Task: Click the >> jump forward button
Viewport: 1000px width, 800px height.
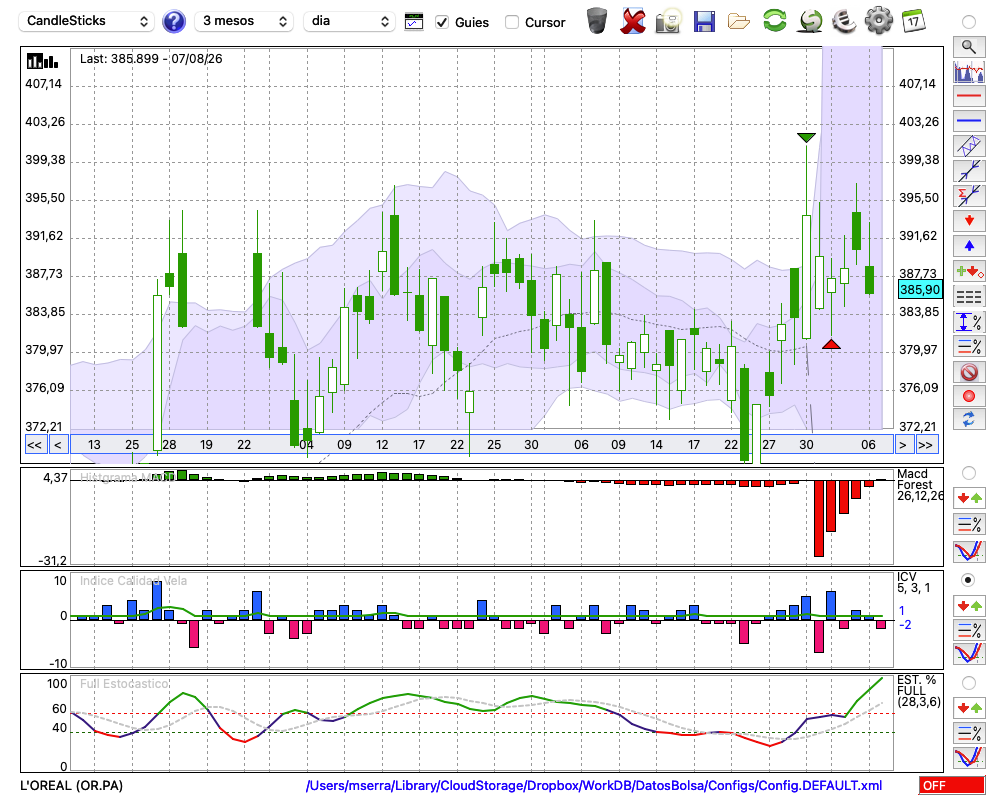Action: pos(927,445)
